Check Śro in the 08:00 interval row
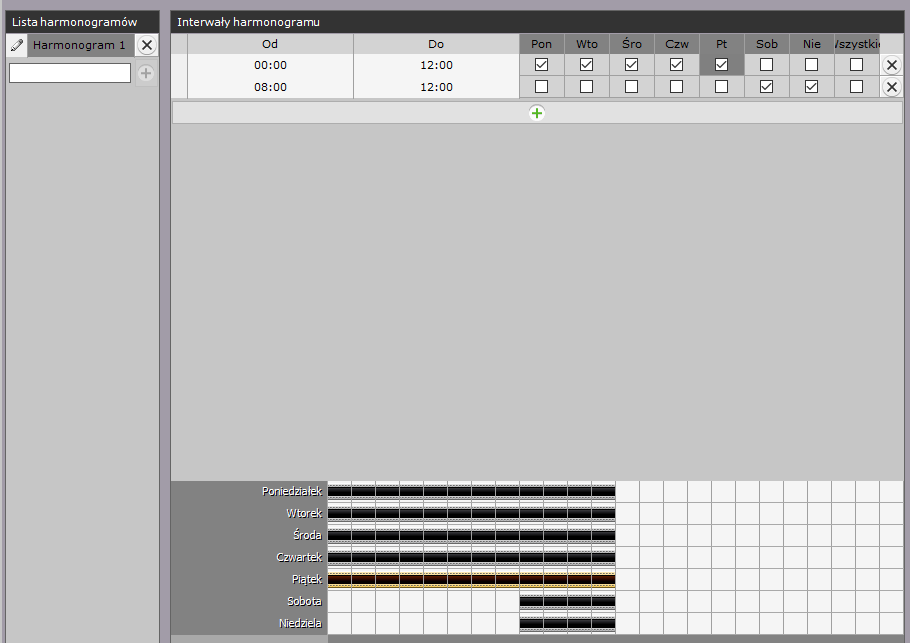Screen dimensions: 910x643 pyautogui.click(x=632, y=87)
